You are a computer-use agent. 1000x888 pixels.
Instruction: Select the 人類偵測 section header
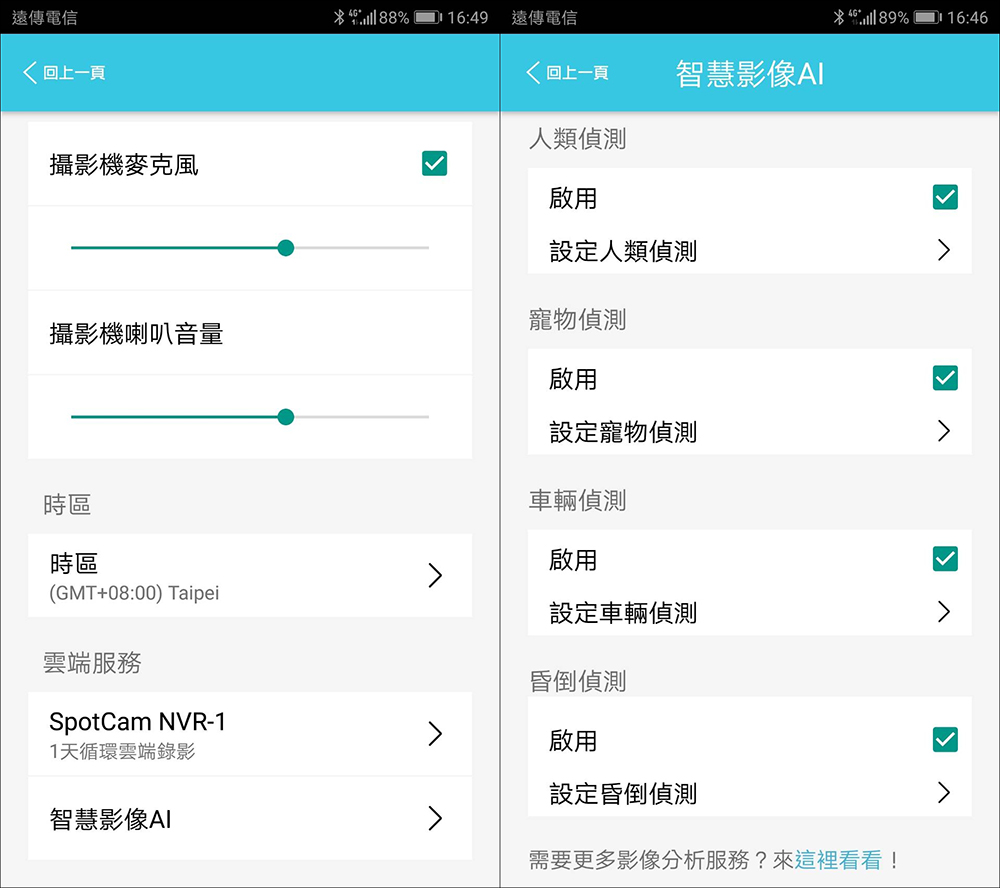(578, 138)
